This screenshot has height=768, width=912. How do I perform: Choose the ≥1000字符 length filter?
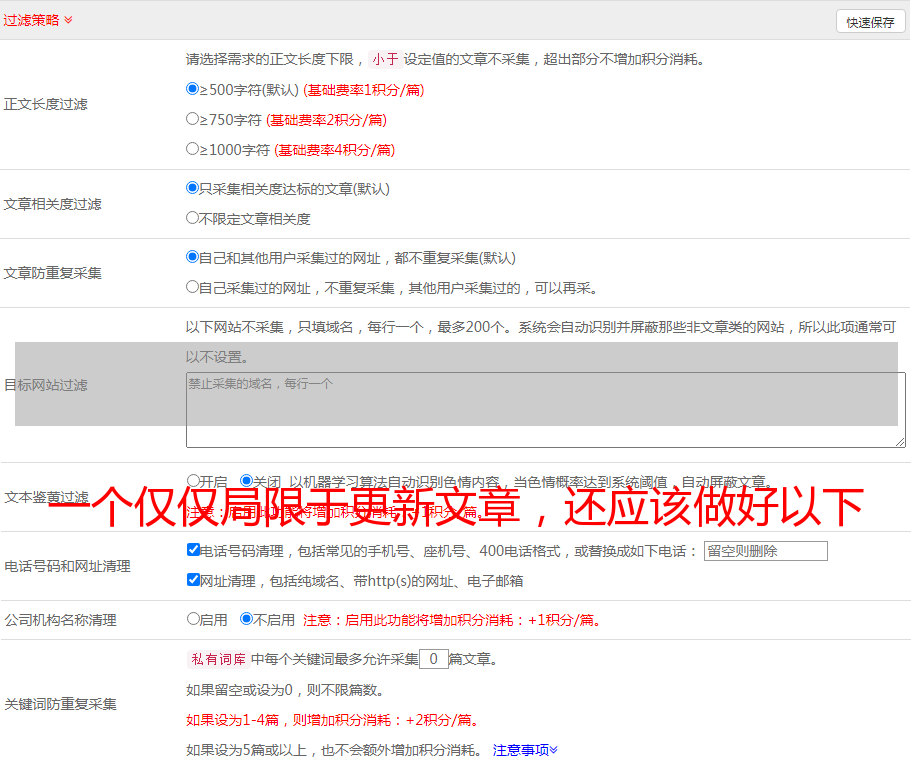click(193, 149)
